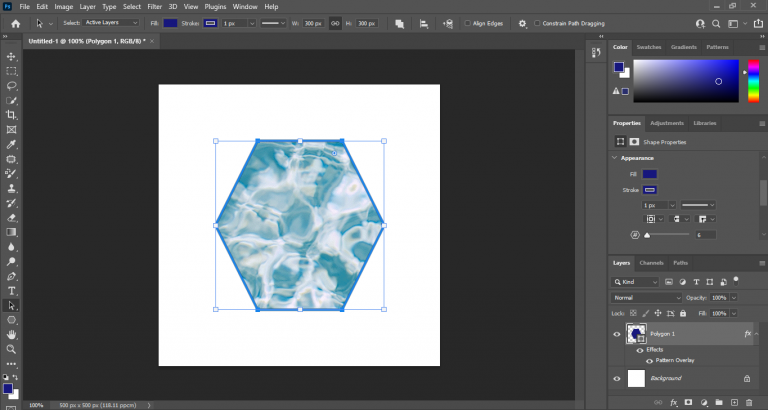Image resolution: width=768 pixels, height=410 pixels.
Task: Click the Fill color swatch in Properties
Action: tap(650, 174)
